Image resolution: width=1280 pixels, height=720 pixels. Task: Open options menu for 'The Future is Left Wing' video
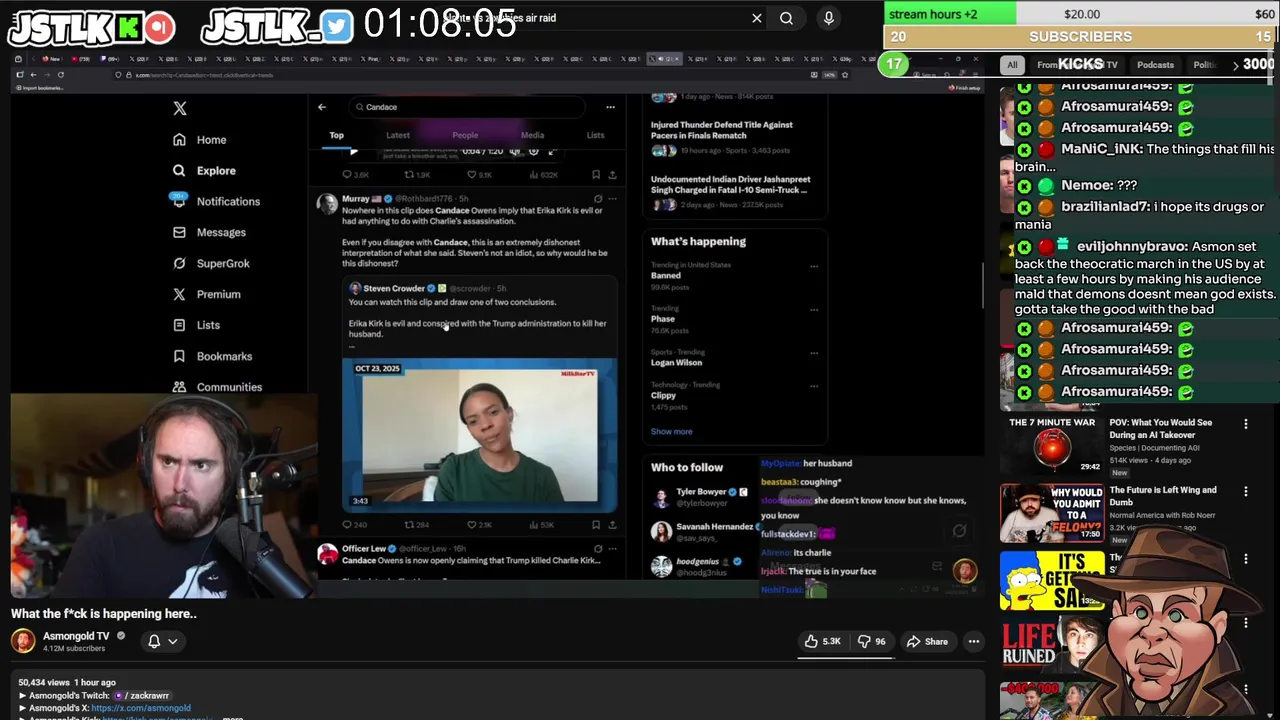click(x=1246, y=492)
